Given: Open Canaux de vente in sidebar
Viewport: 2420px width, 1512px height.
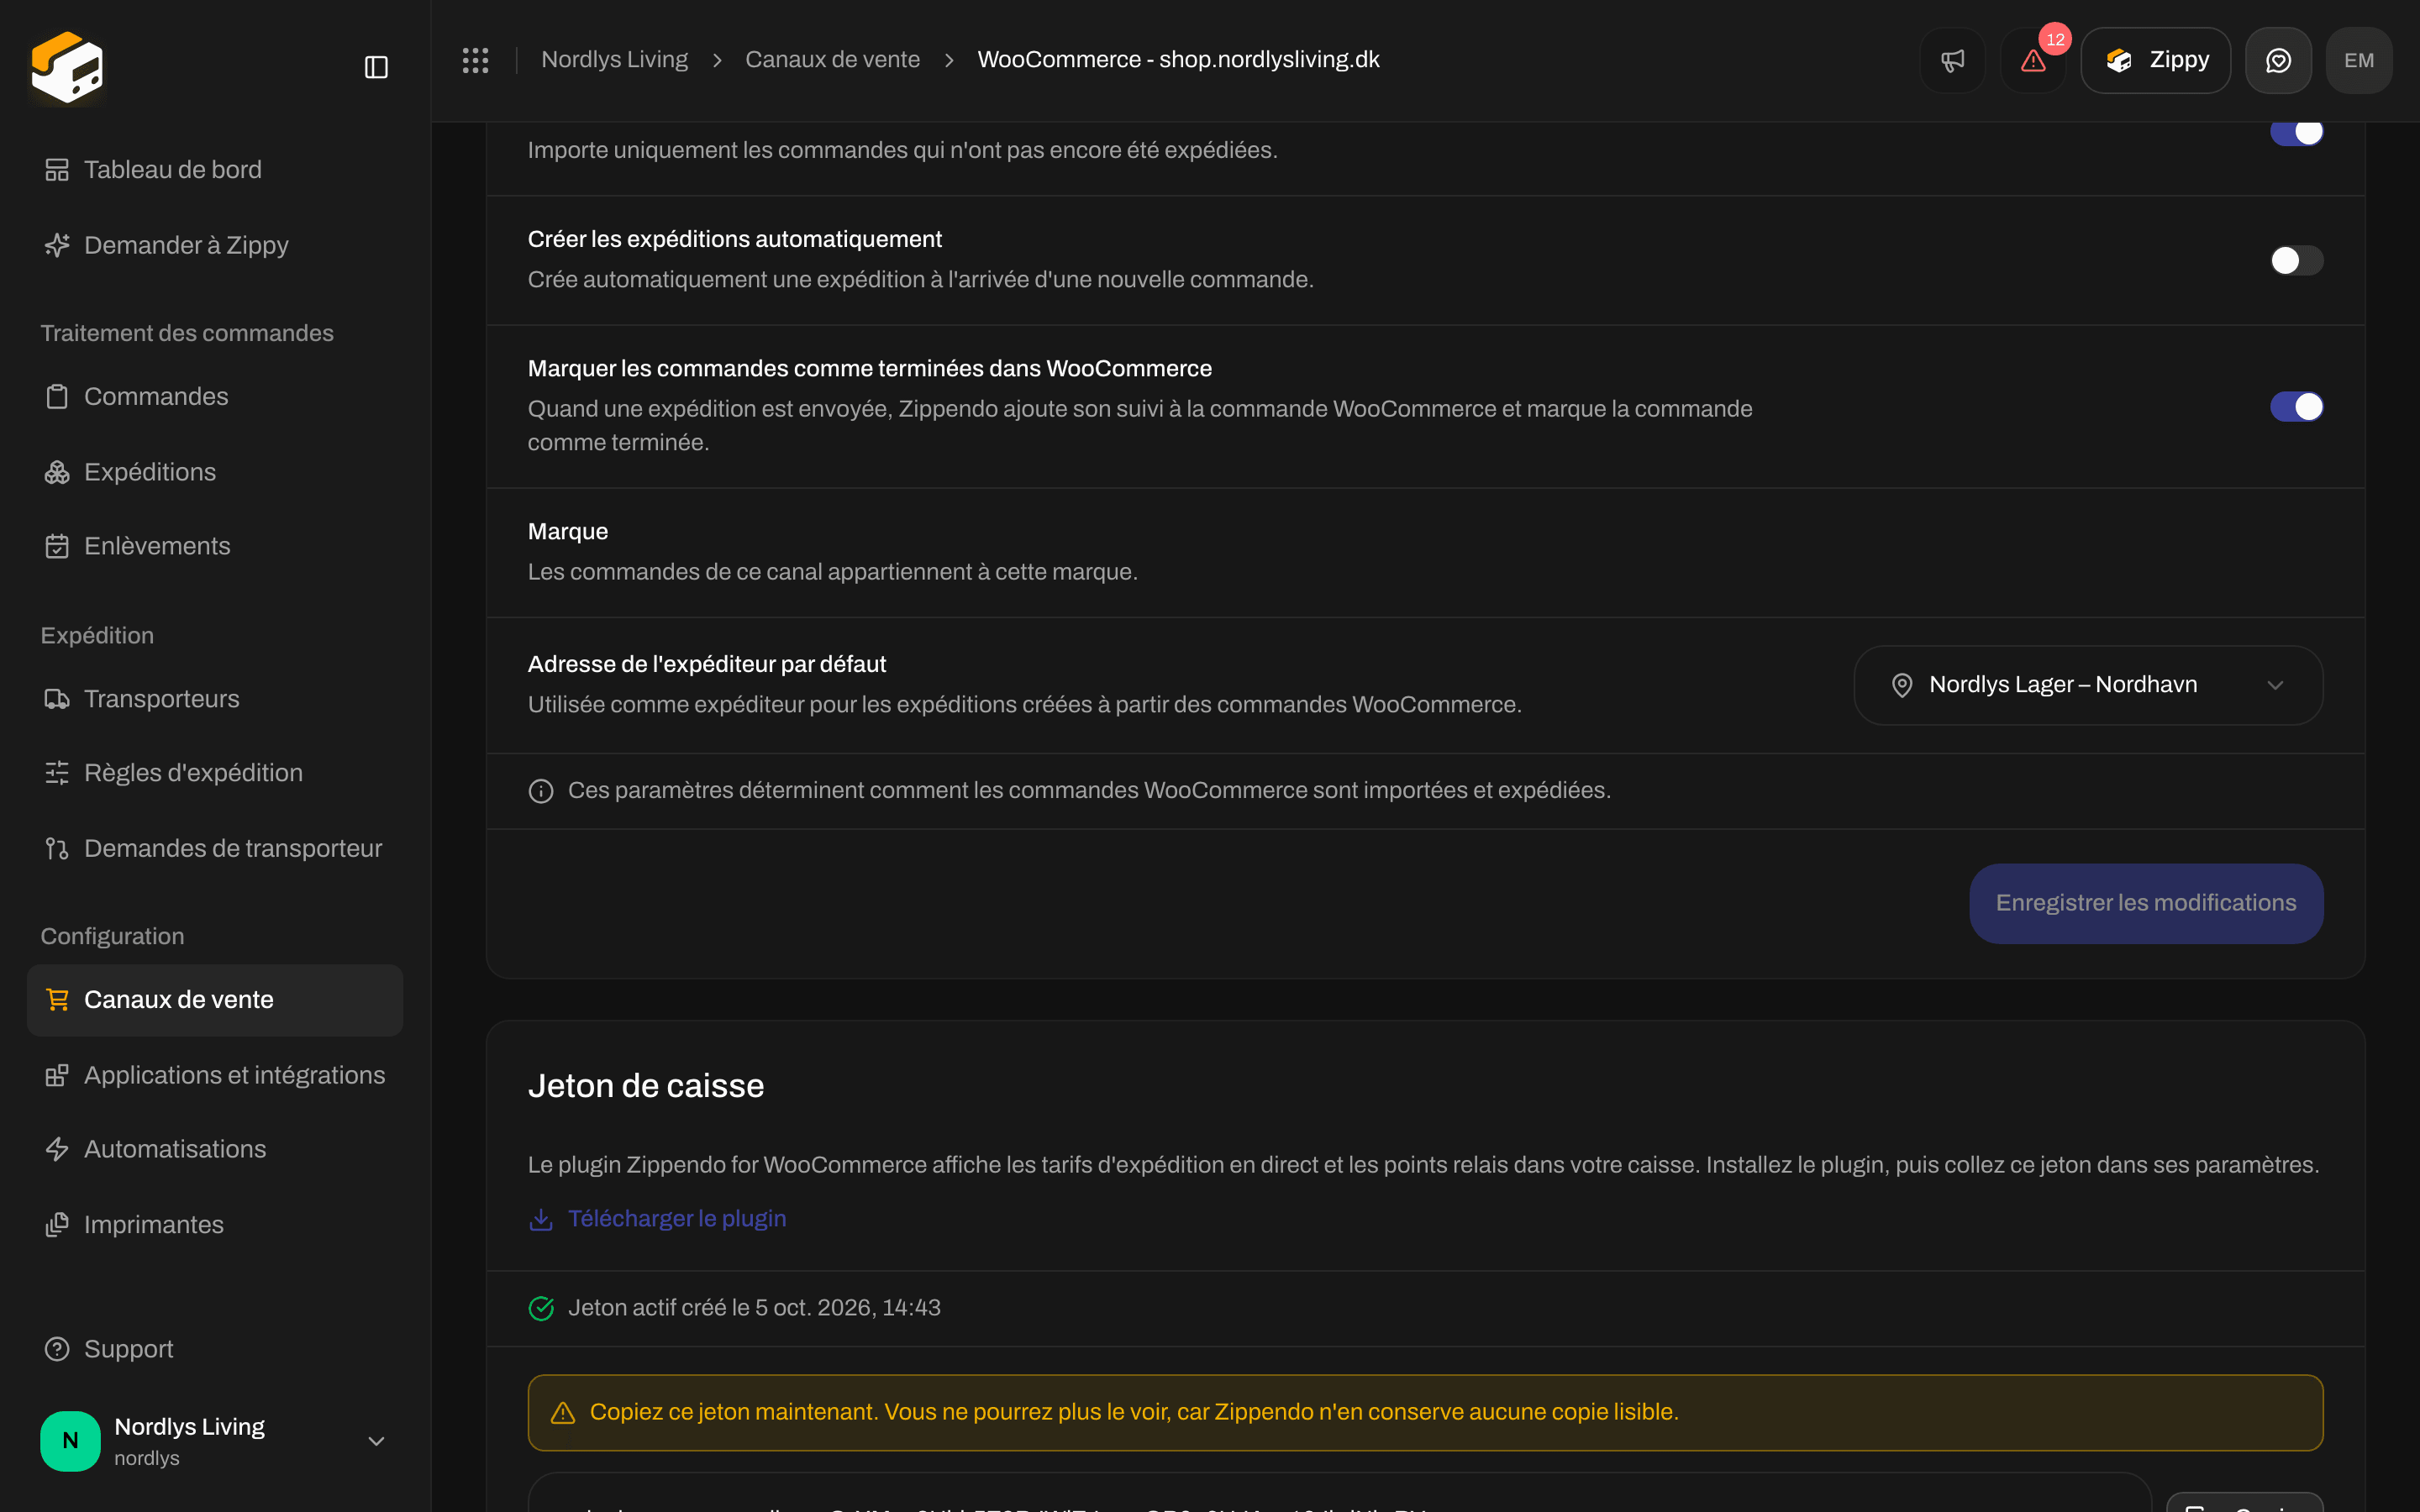Looking at the screenshot, I should (215, 1000).
